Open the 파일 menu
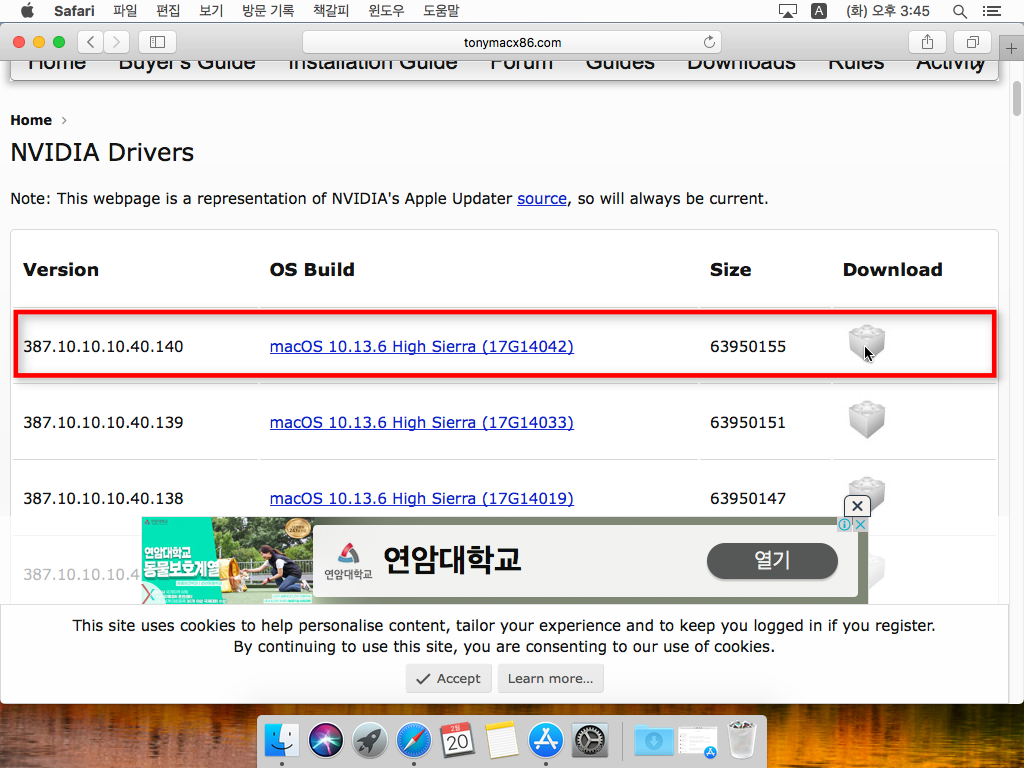 tap(125, 11)
